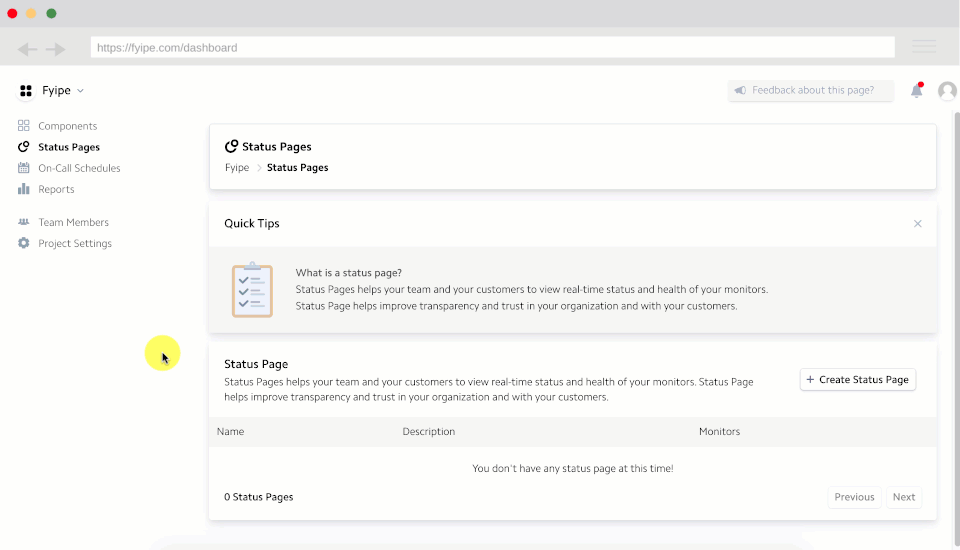Click the Team Members people icon
Viewport: 960px width, 550px height.
23,222
